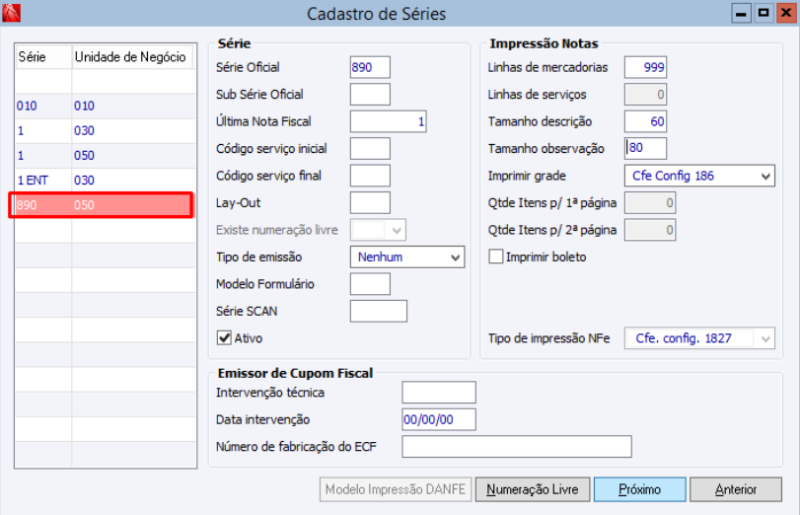Select the 1 ENT series row
The width and height of the screenshot is (800, 515).
(106, 180)
